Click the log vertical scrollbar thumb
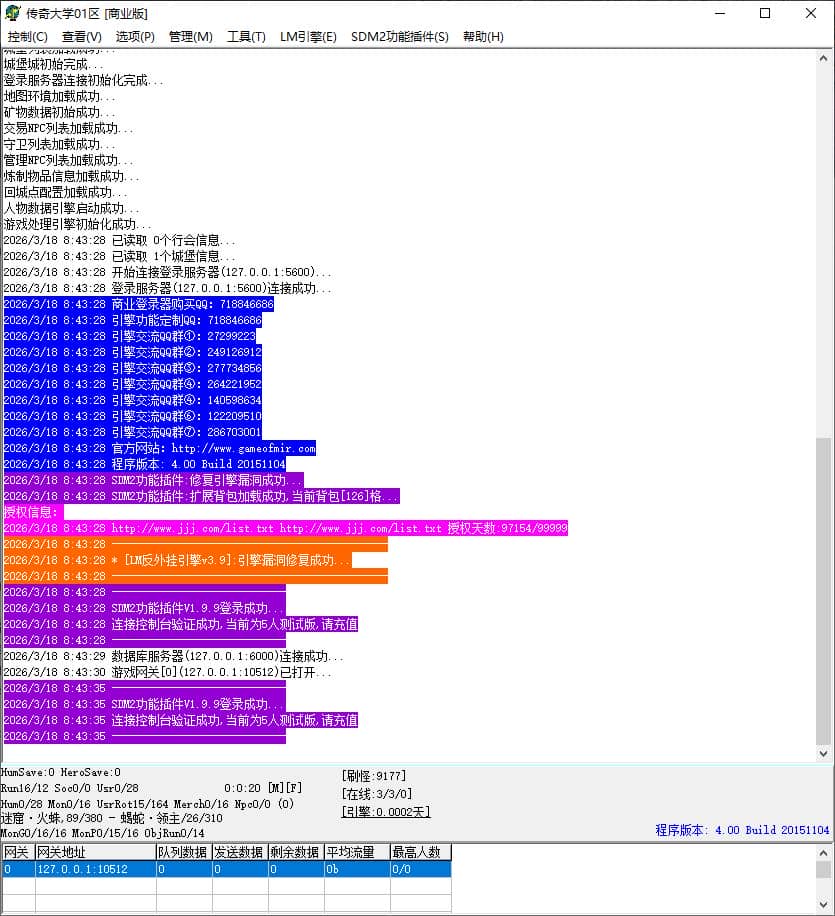This screenshot has height=916, width=835. point(823,591)
